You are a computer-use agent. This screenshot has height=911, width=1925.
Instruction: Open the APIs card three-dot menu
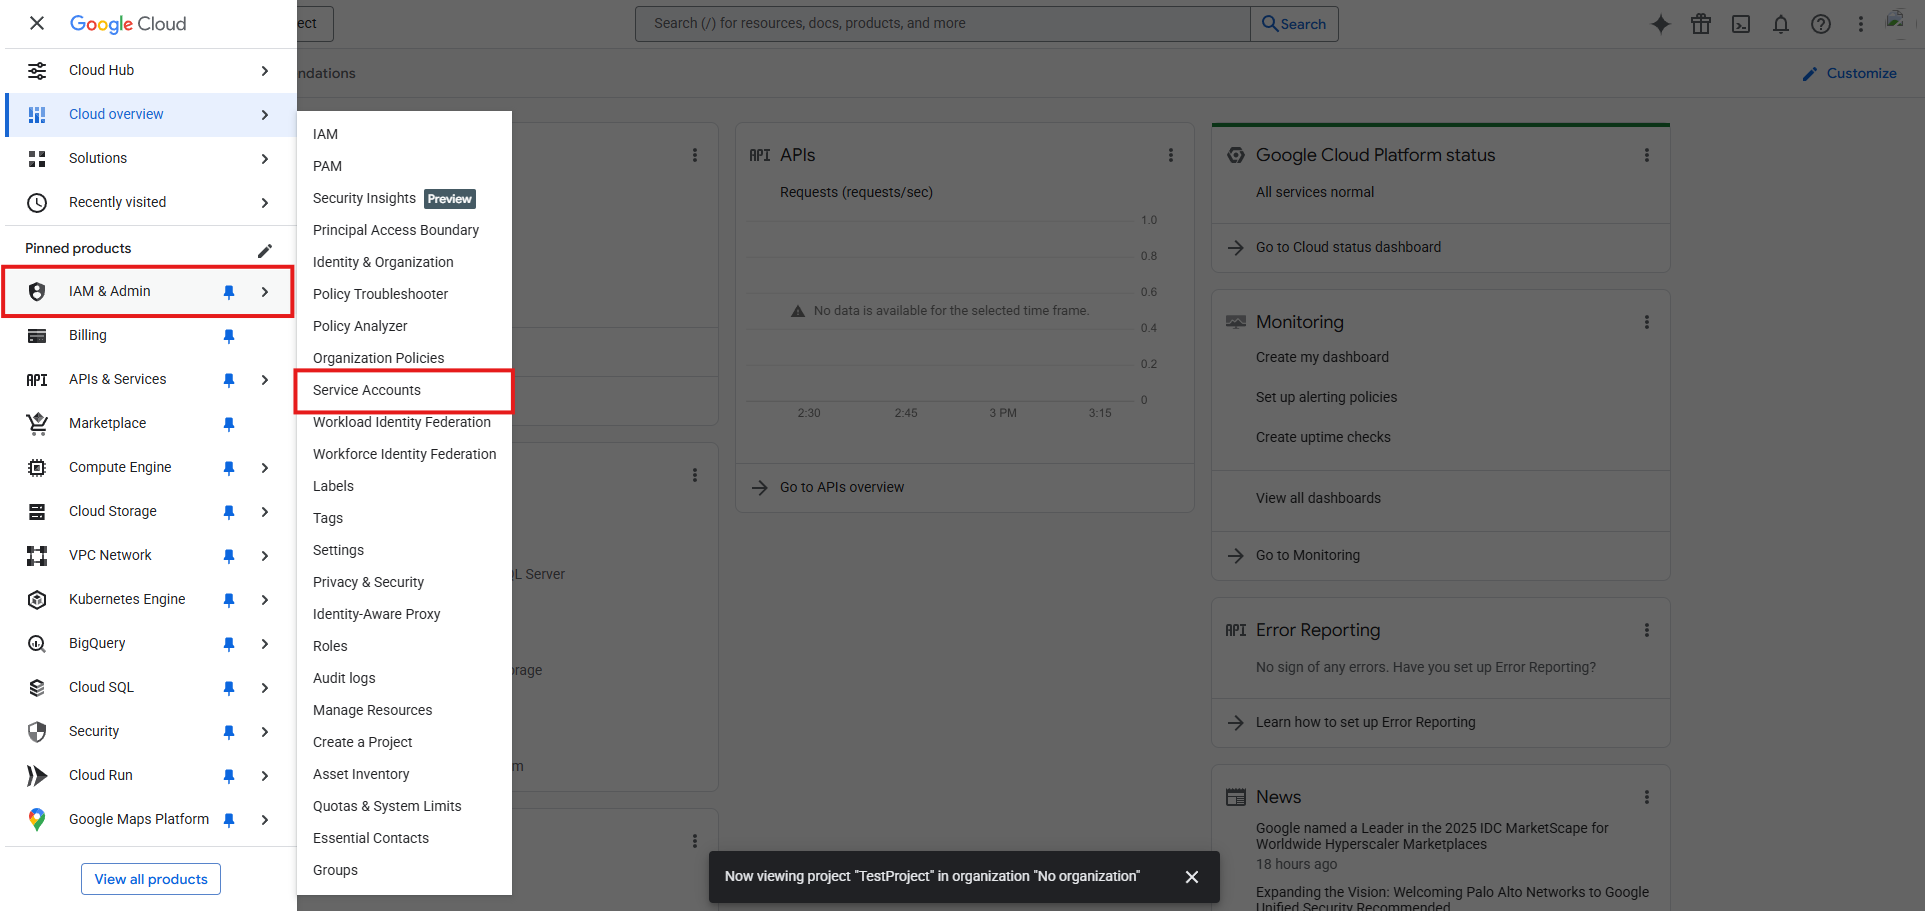pyautogui.click(x=1171, y=155)
